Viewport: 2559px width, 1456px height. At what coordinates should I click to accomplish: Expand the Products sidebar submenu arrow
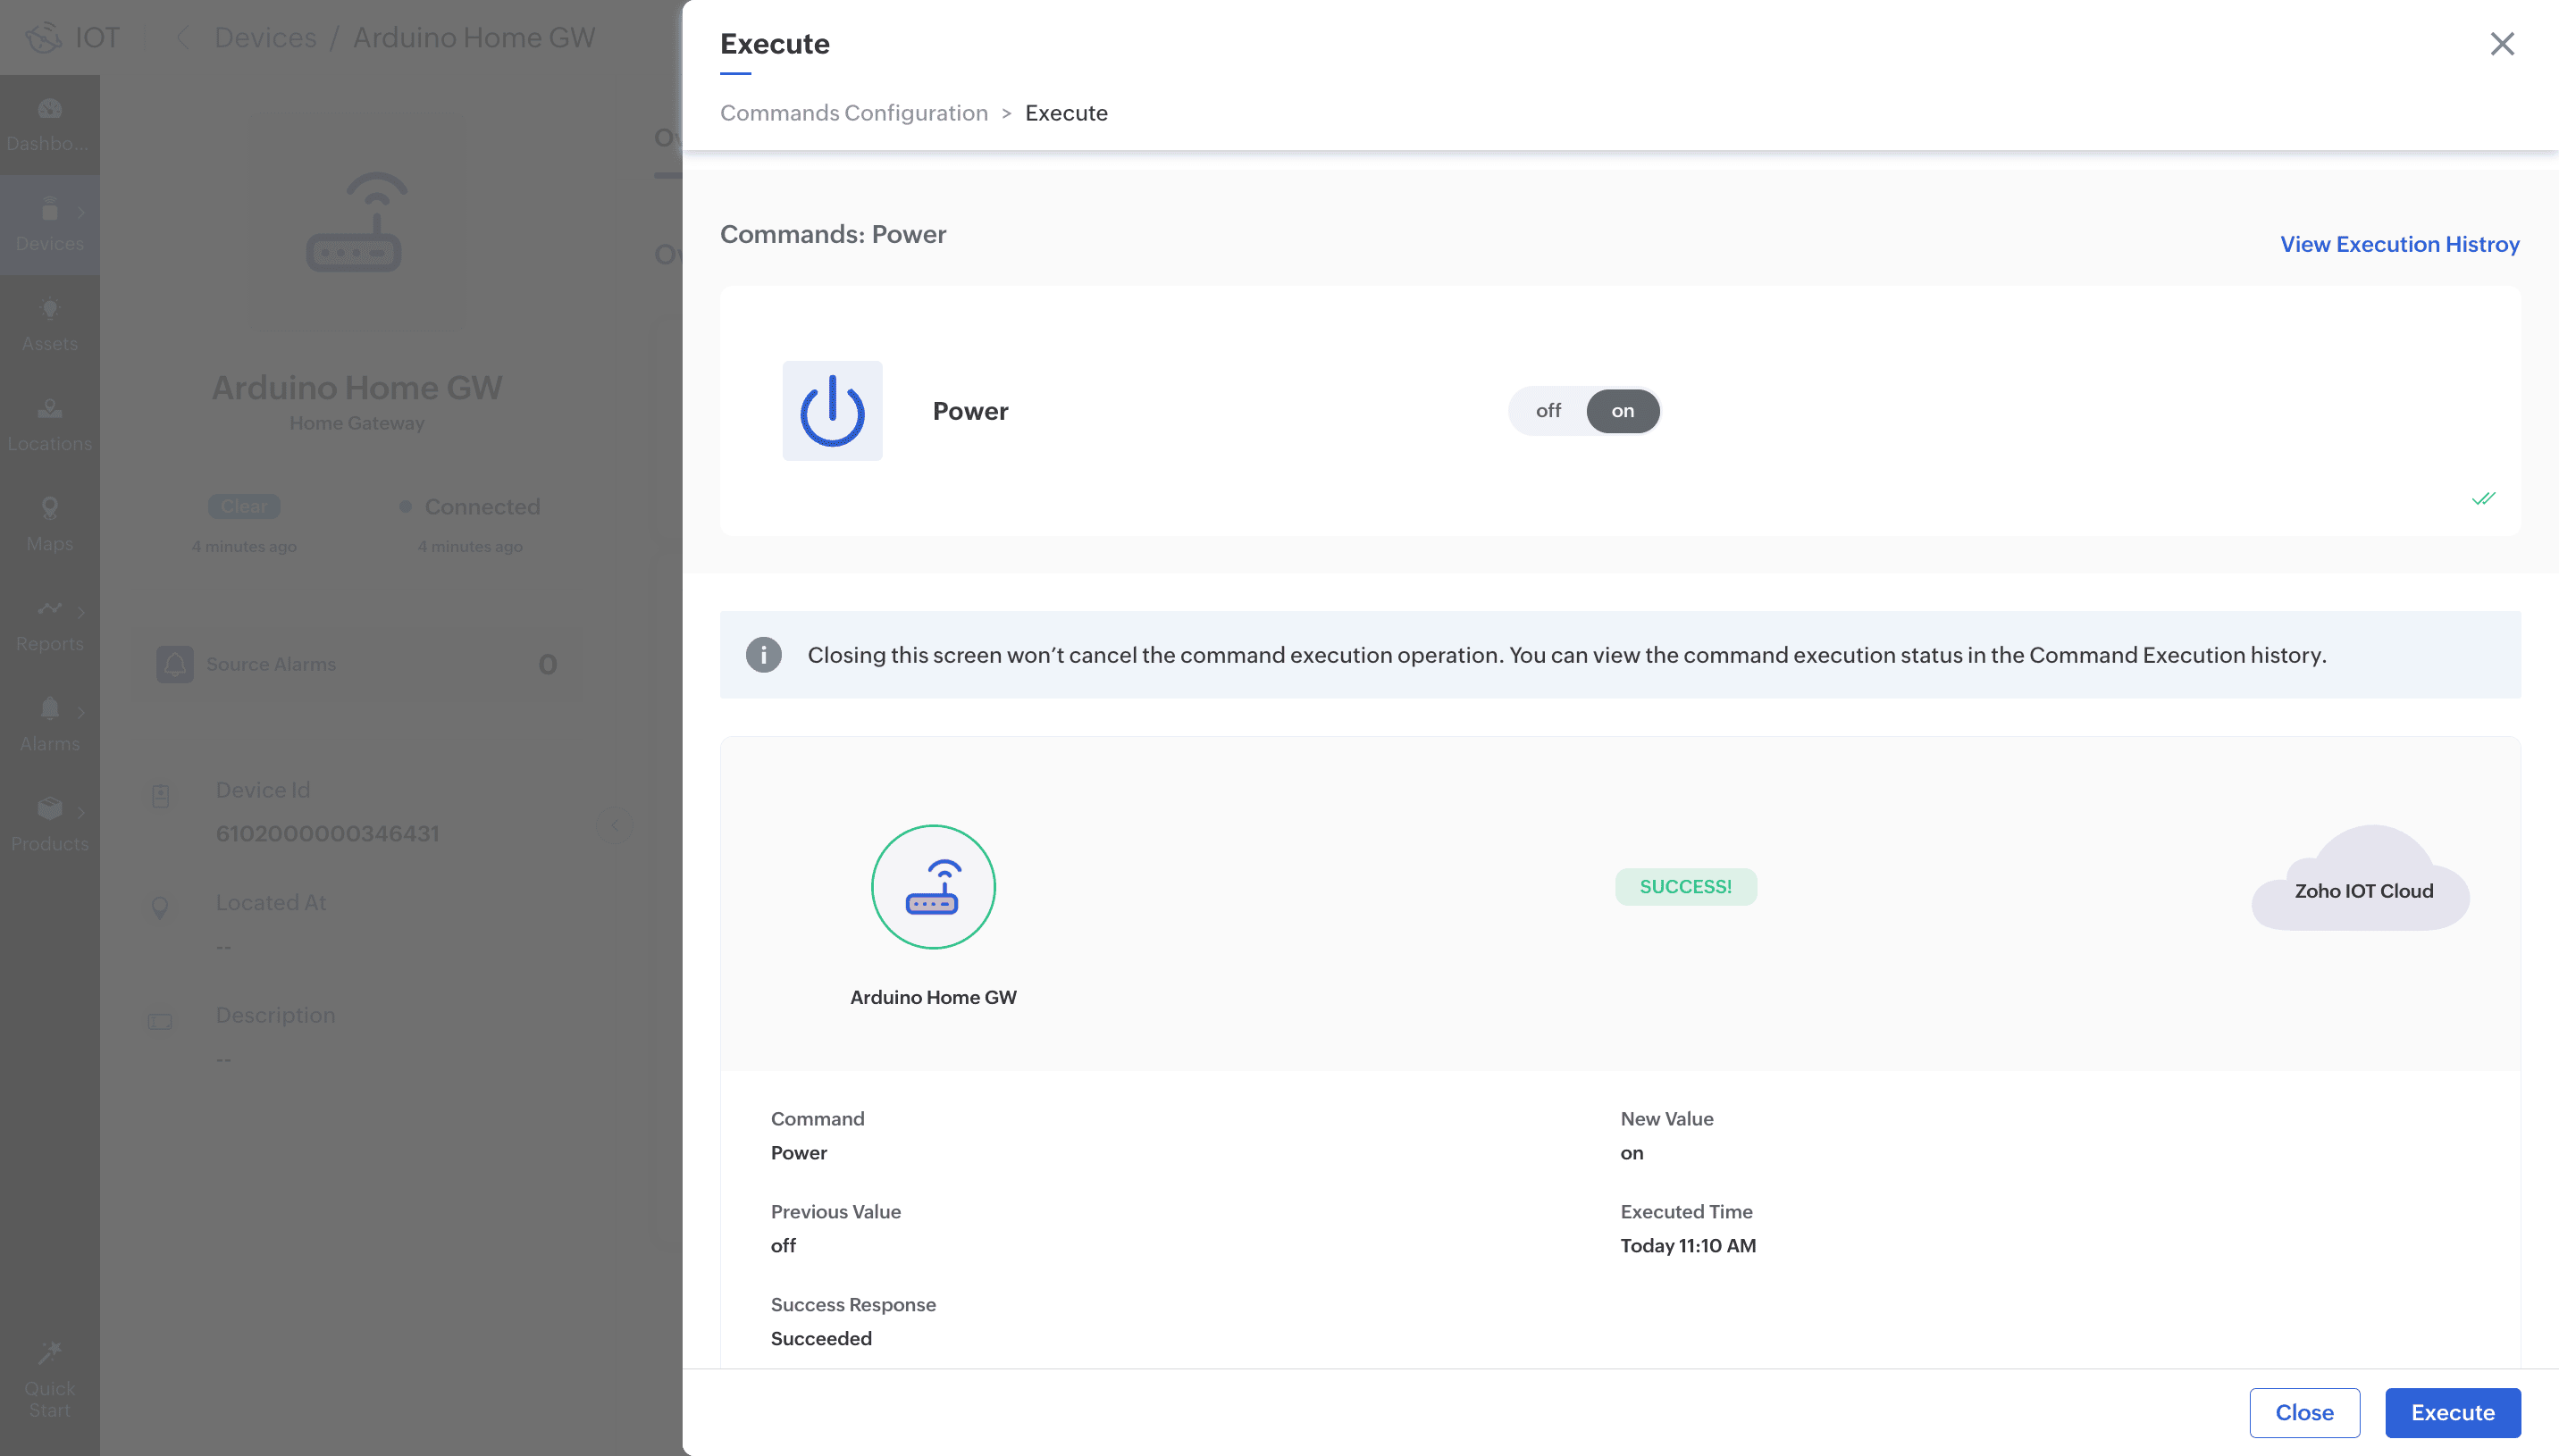click(81, 812)
